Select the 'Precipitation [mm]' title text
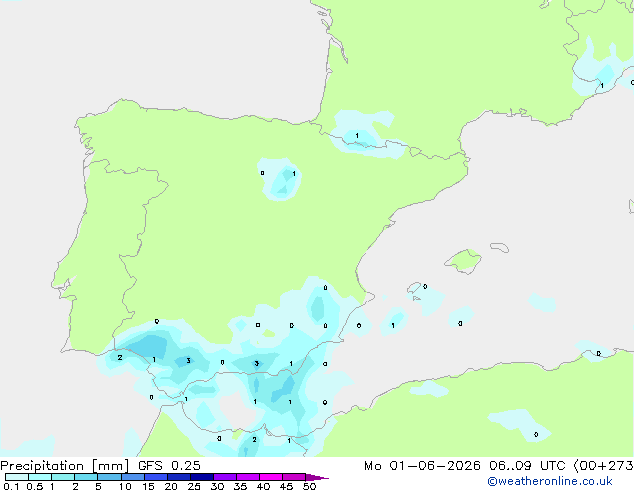The width and height of the screenshot is (634, 490). (64, 466)
